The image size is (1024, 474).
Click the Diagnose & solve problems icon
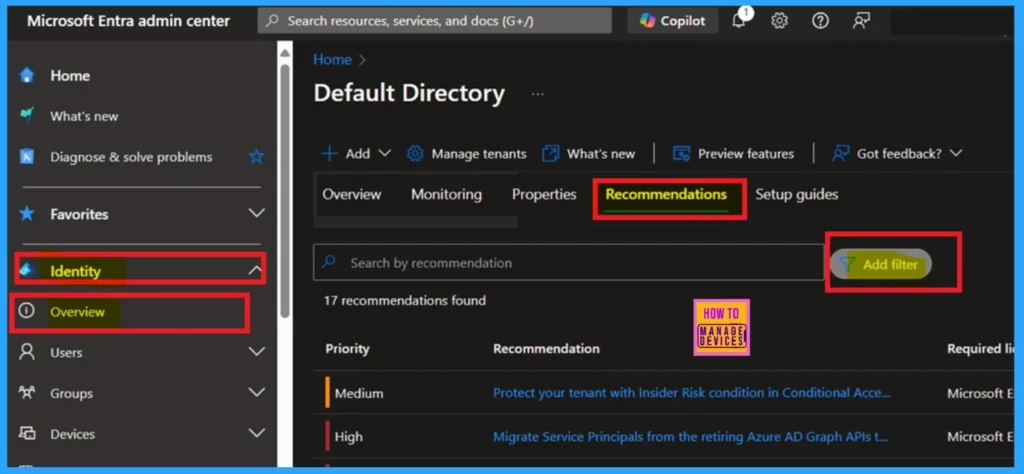[x=27, y=157]
